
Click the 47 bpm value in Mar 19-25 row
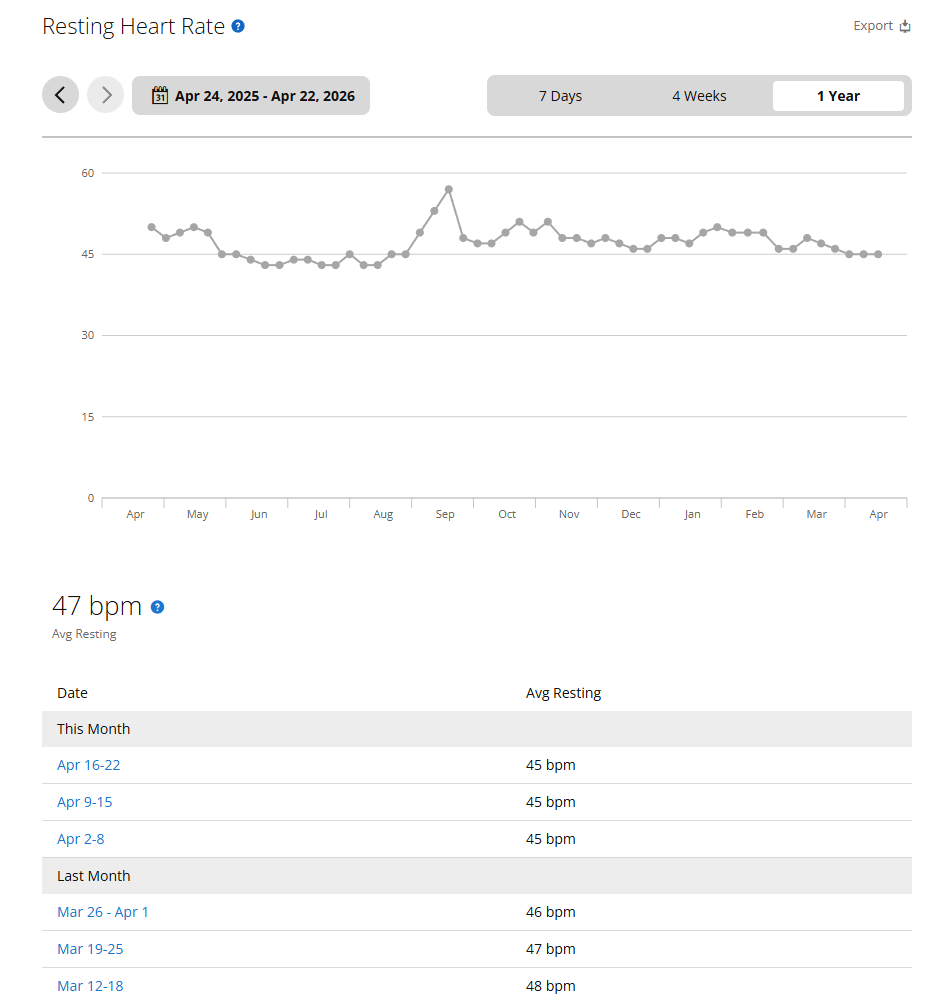551,949
